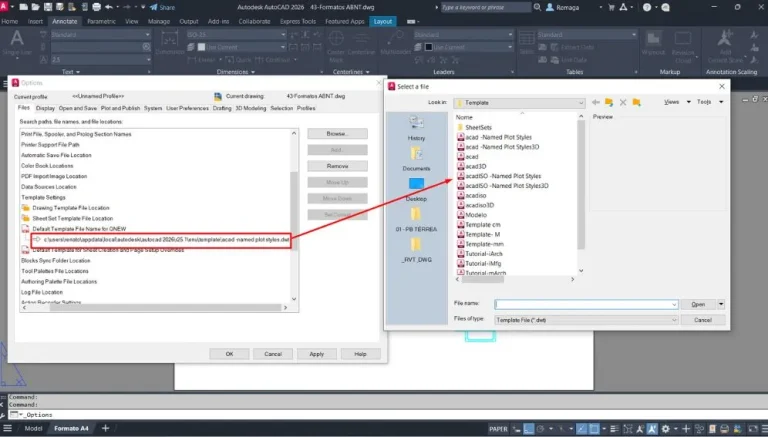
Task: Click the Remove button in Options
Action: (x=337, y=166)
